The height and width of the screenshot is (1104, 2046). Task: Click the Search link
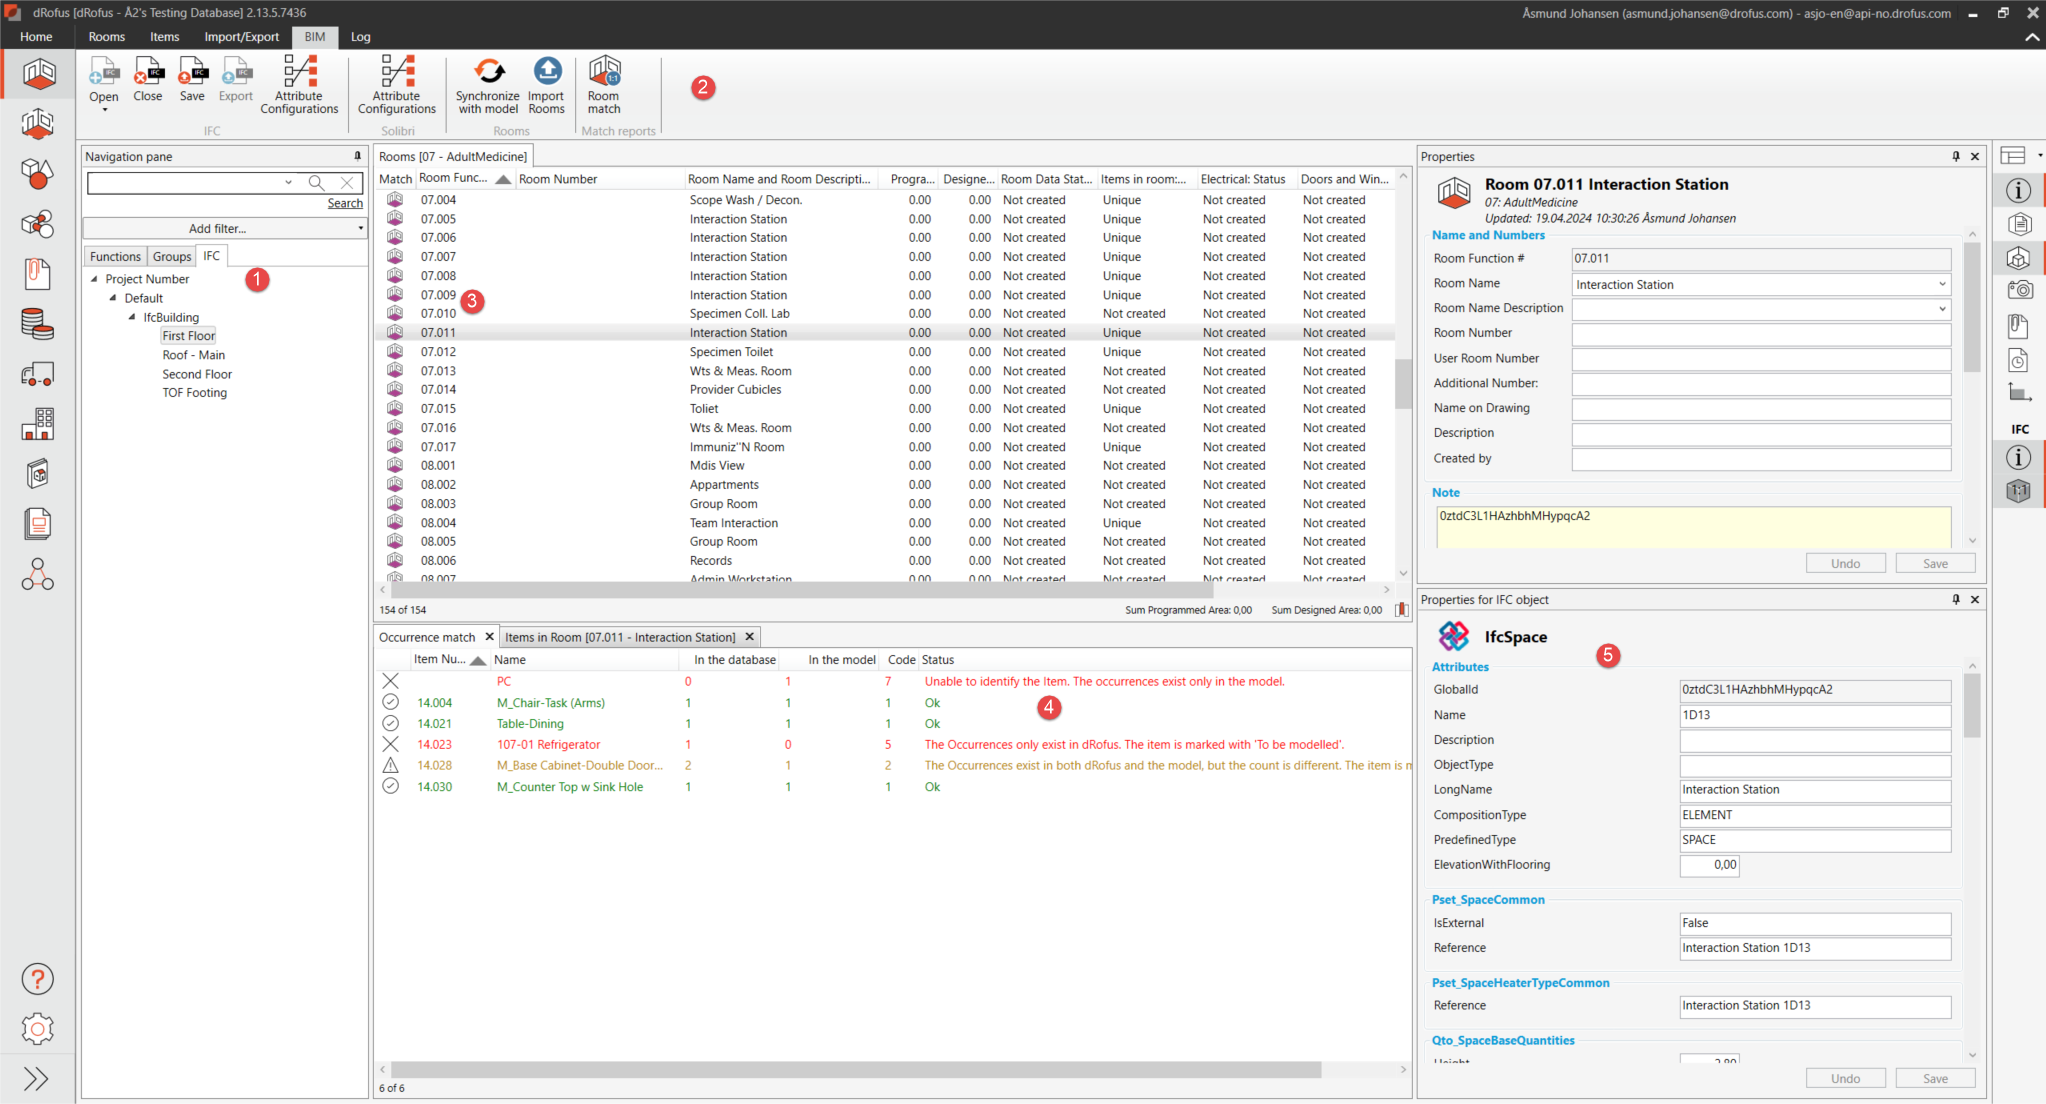click(x=345, y=203)
